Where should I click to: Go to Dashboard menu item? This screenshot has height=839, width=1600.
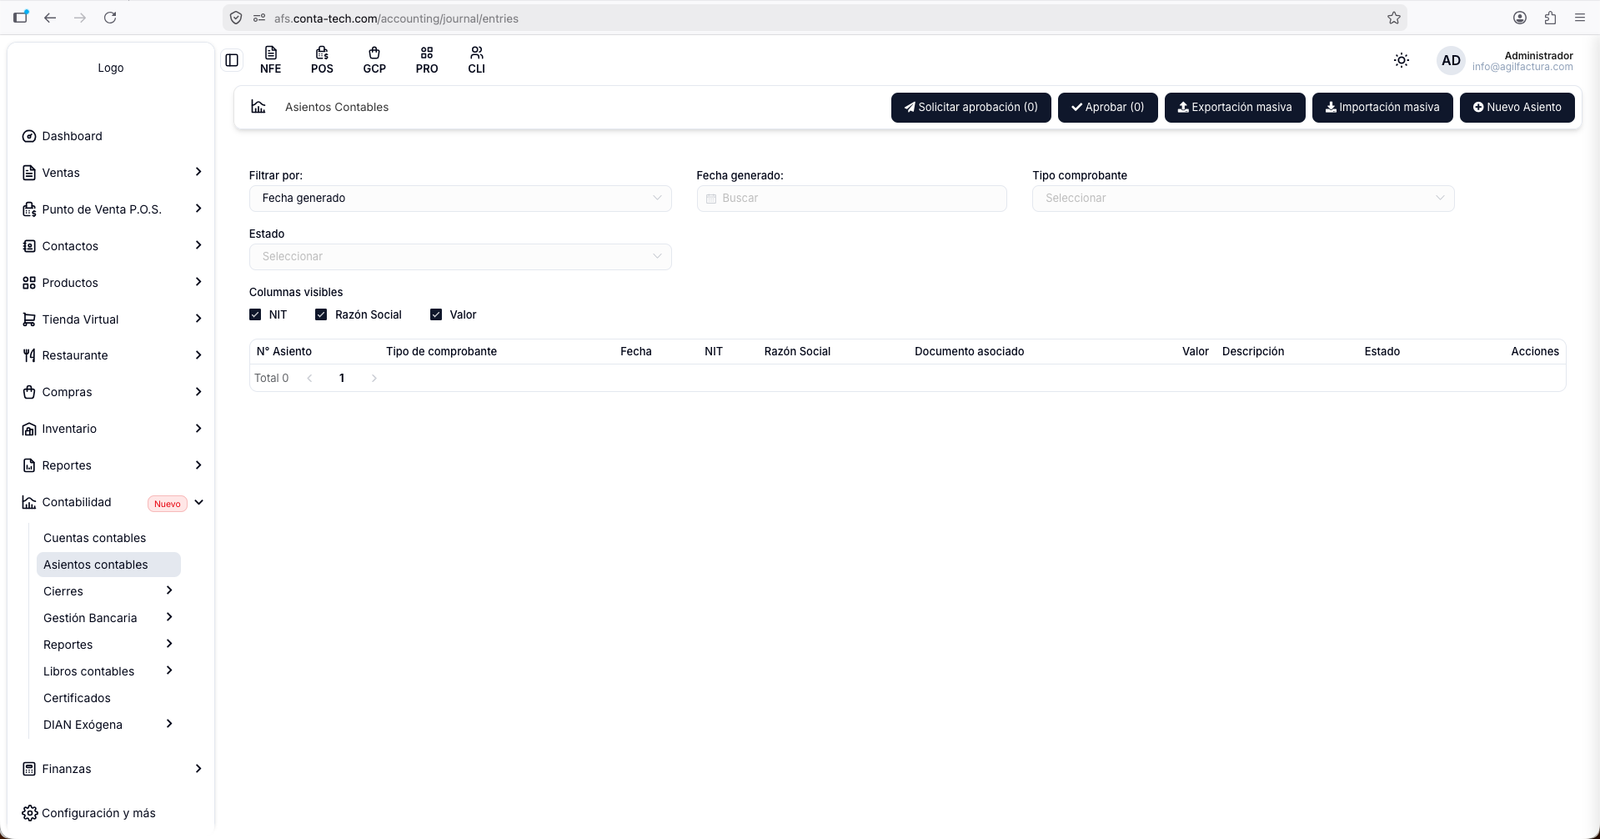pyautogui.click(x=72, y=136)
